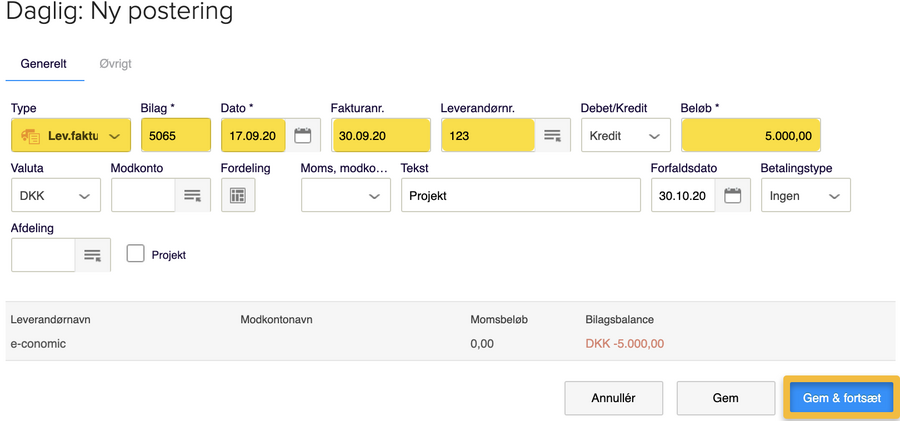Image resolution: width=900 pixels, height=421 pixels.
Task: Switch to the Øvrigt tab
Action: (115, 64)
